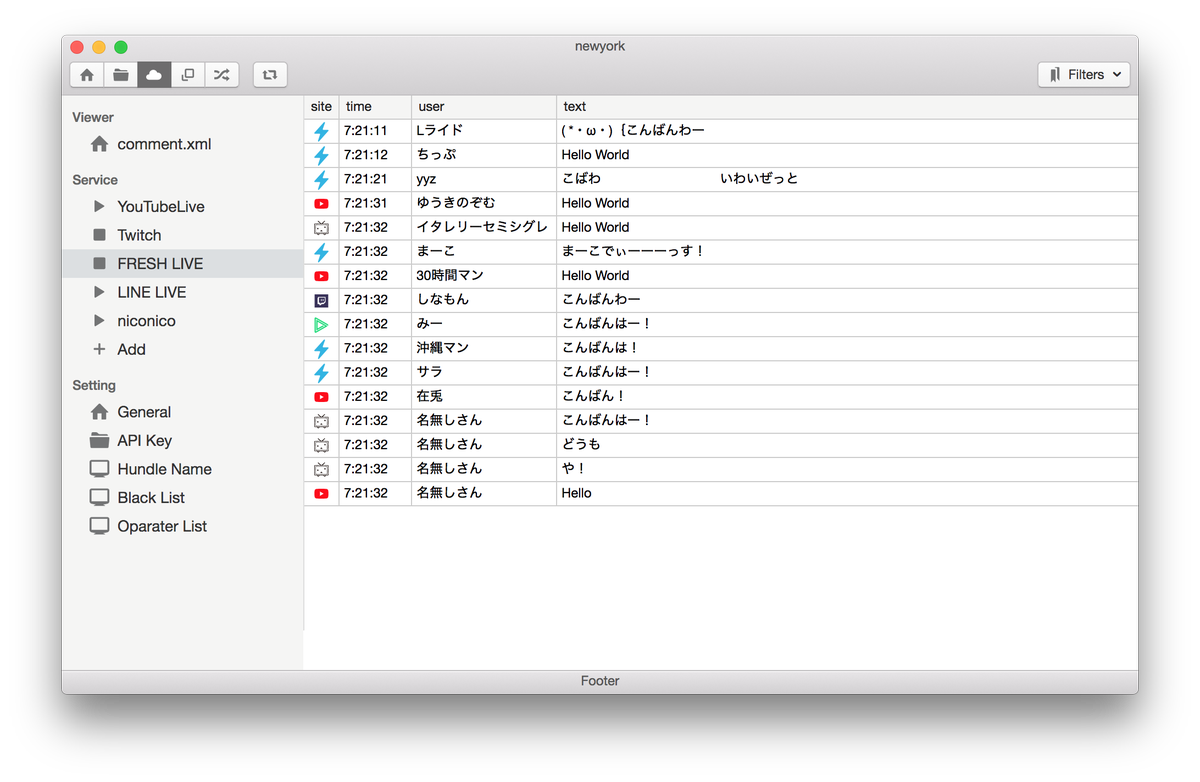Click the home icon beside General
The image size is (1200, 782).
pos(99,412)
